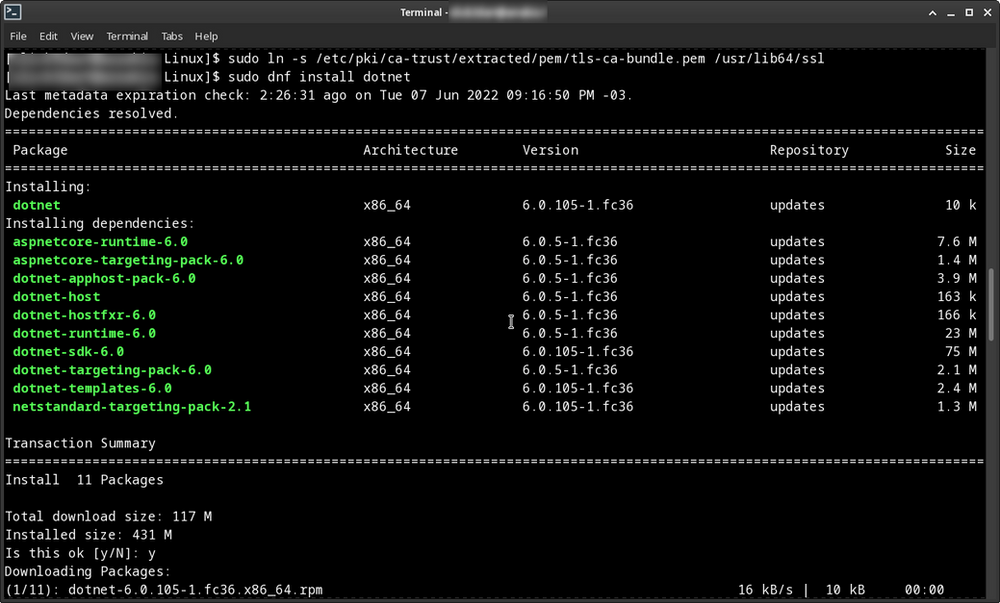Click 'dotnet-targeting-pack-6.0' package name
This screenshot has width=1000, height=603.
(x=112, y=370)
